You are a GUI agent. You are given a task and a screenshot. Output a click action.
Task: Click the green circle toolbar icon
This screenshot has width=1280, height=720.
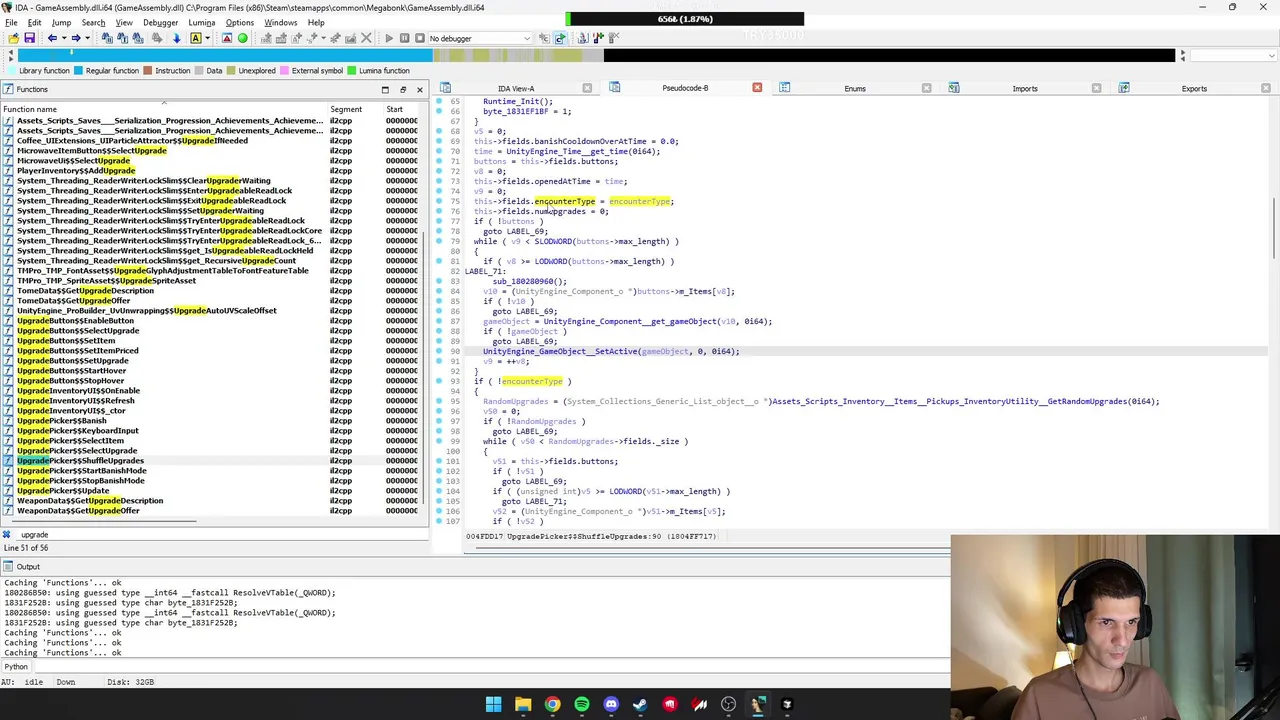[243, 38]
